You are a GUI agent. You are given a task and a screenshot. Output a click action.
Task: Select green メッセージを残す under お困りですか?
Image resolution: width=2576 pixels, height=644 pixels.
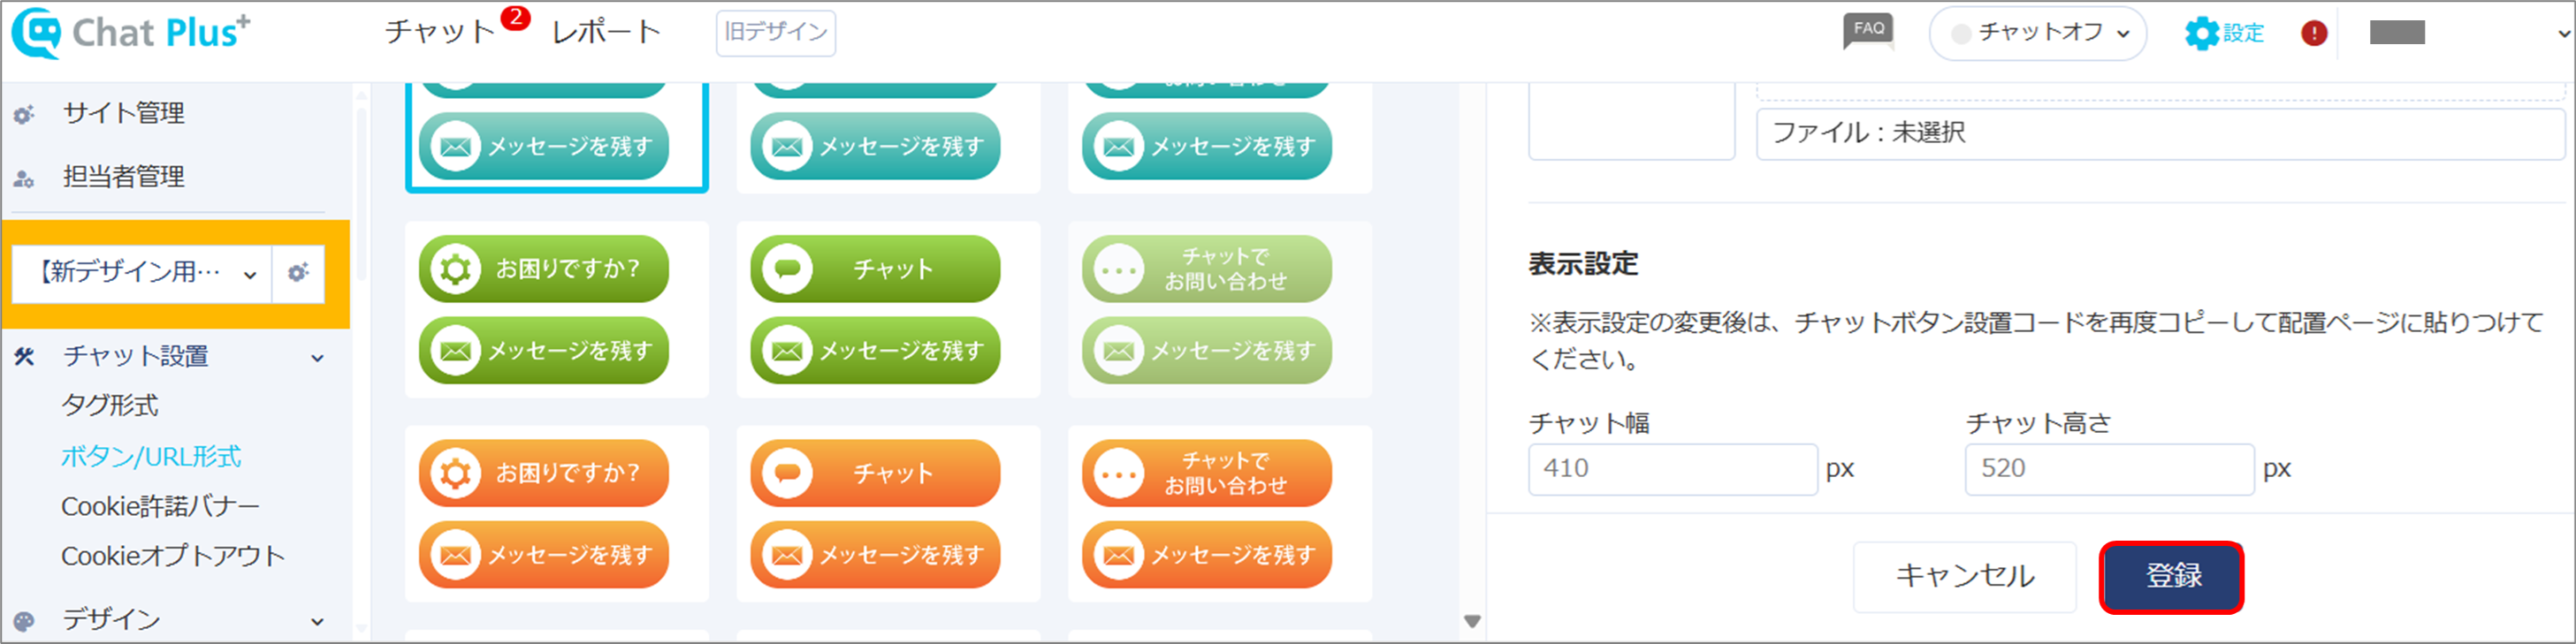click(x=544, y=351)
